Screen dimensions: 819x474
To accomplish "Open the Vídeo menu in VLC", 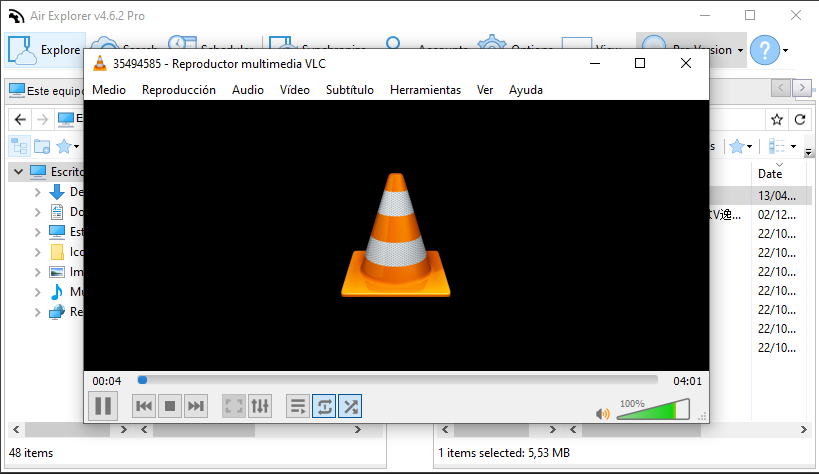I will (295, 90).
